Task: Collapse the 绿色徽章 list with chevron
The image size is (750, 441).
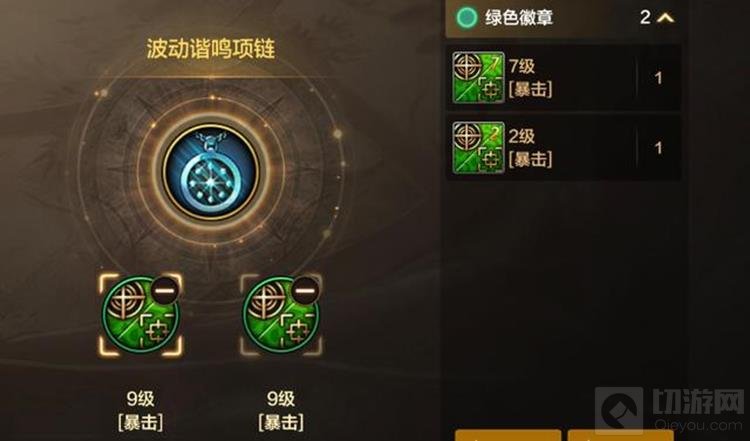Action: point(665,18)
